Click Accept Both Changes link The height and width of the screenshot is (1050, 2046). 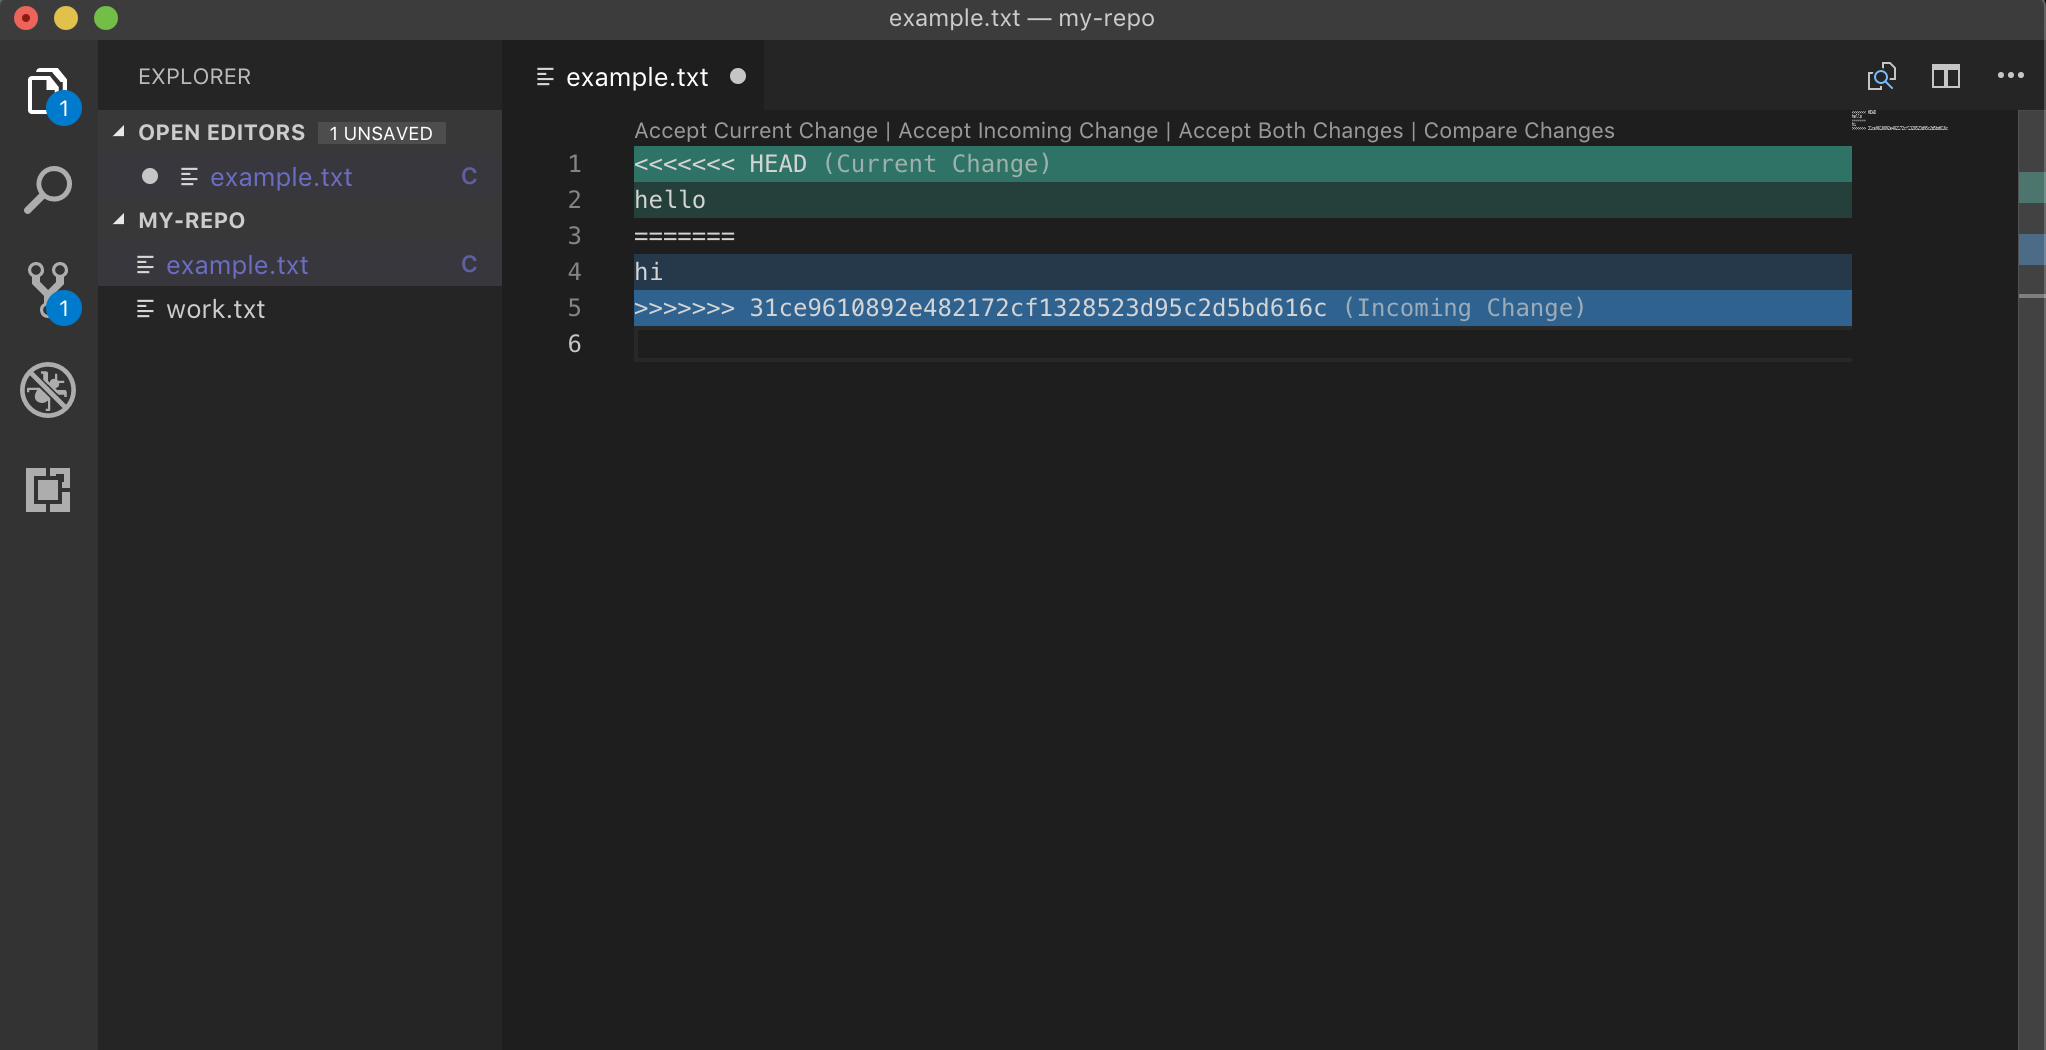coord(1290,131)
